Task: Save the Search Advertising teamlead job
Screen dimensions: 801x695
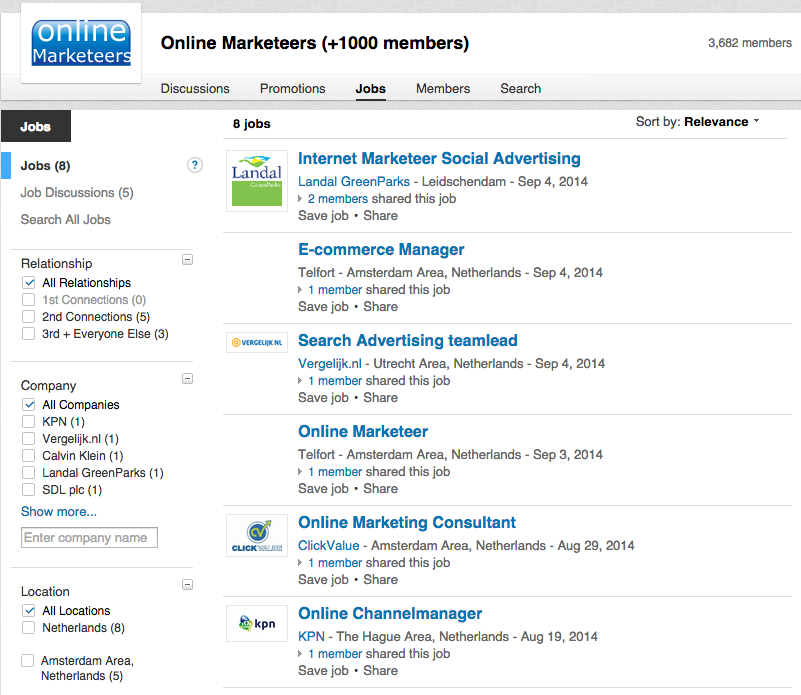Action: coord(323,398)
